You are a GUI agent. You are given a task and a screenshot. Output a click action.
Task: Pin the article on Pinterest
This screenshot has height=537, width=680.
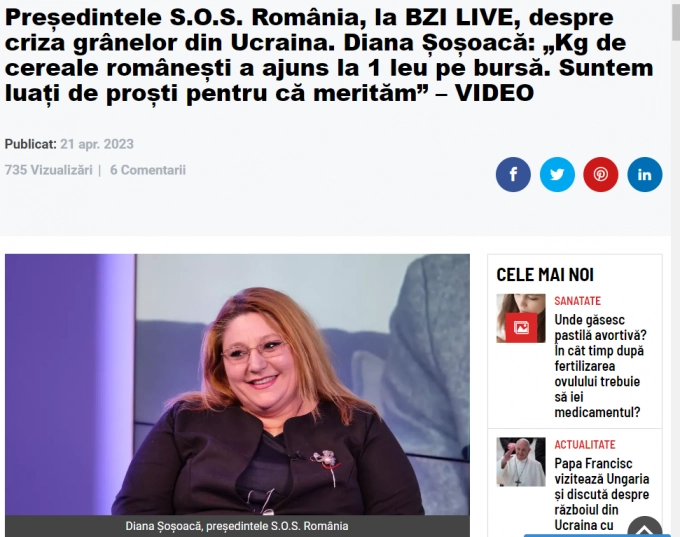[601, 174]
